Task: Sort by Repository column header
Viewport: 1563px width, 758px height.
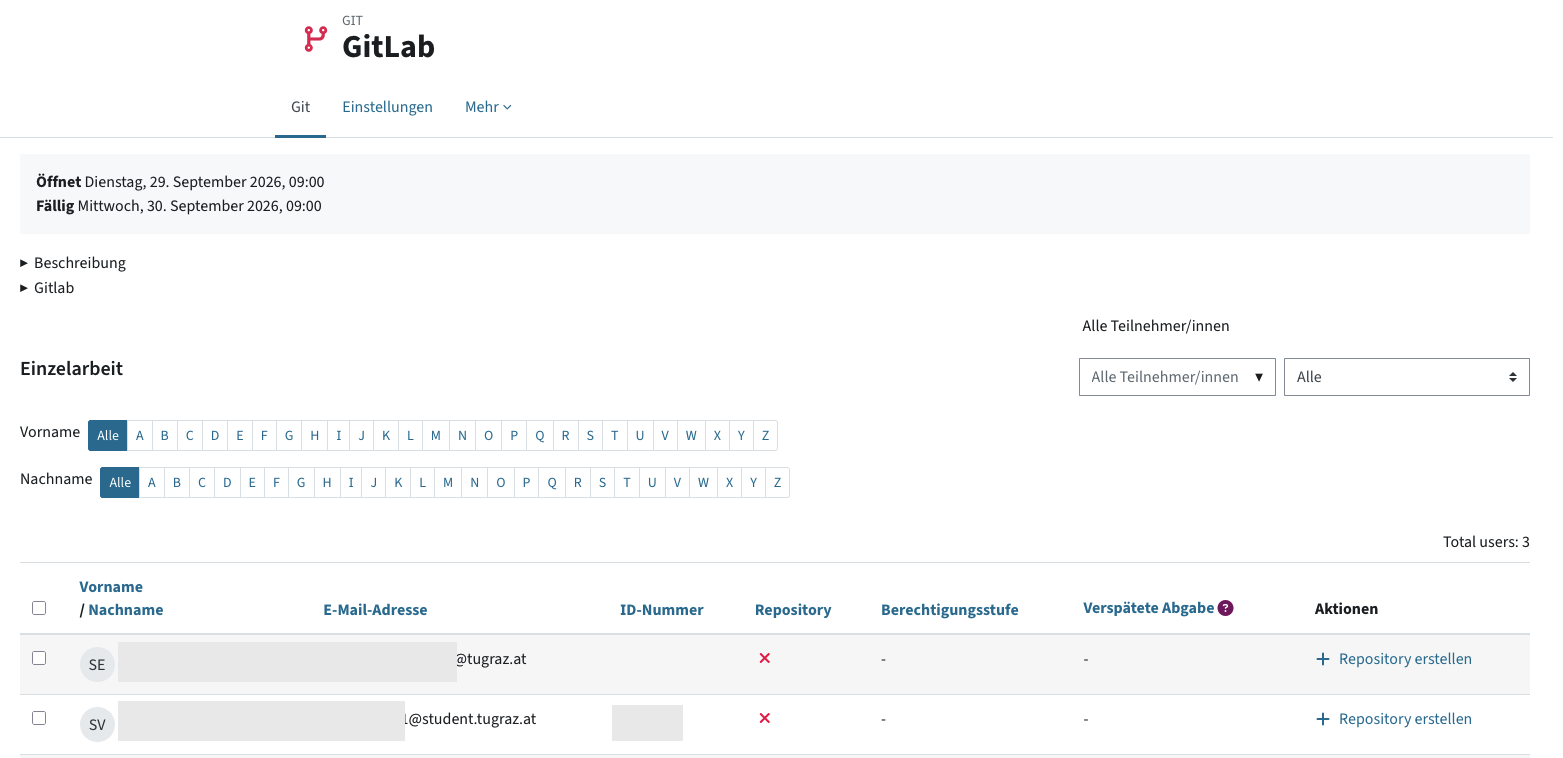Action: click(x=793, y=610)
